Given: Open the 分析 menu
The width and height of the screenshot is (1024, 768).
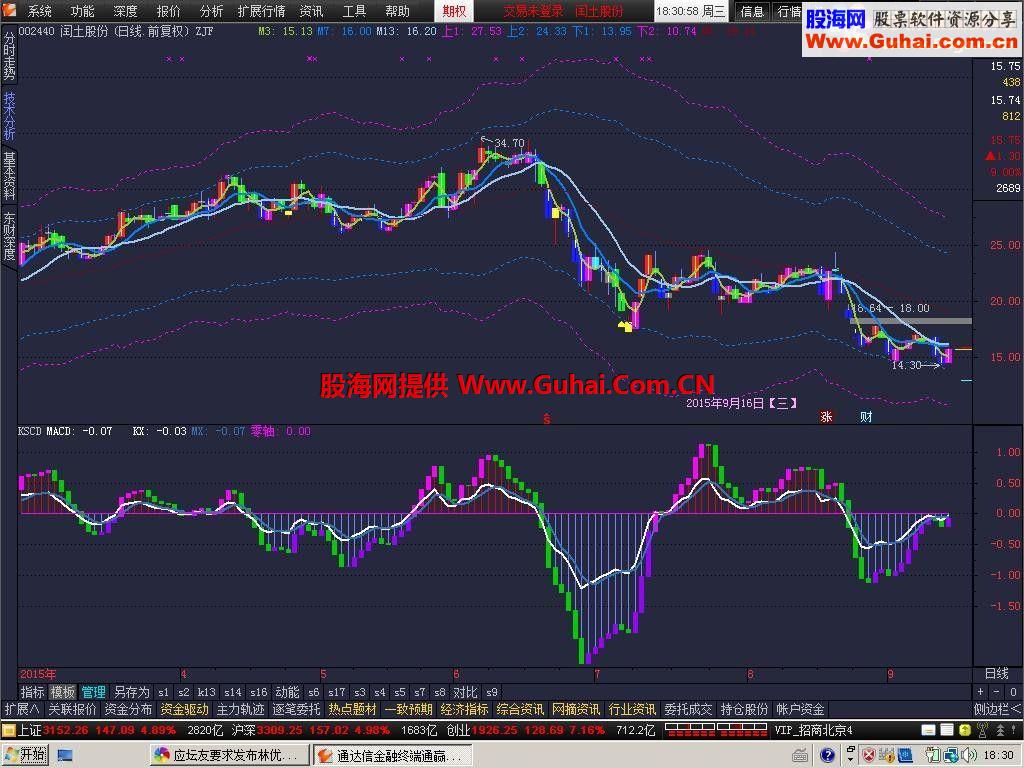Looking at the screenshot, I should click(x=211, y=11).
